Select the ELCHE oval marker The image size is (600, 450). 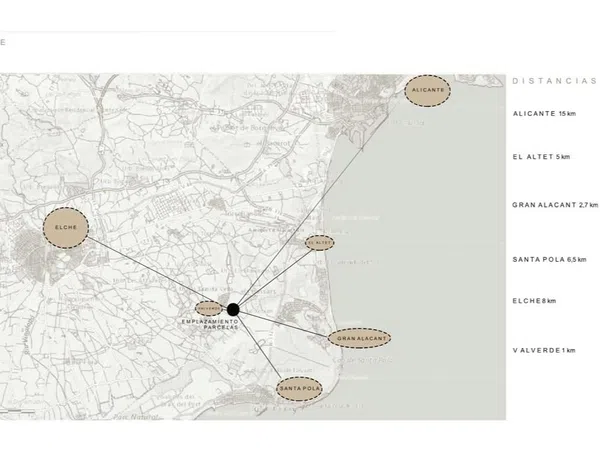pyautogui.click(x=67, y=227)
